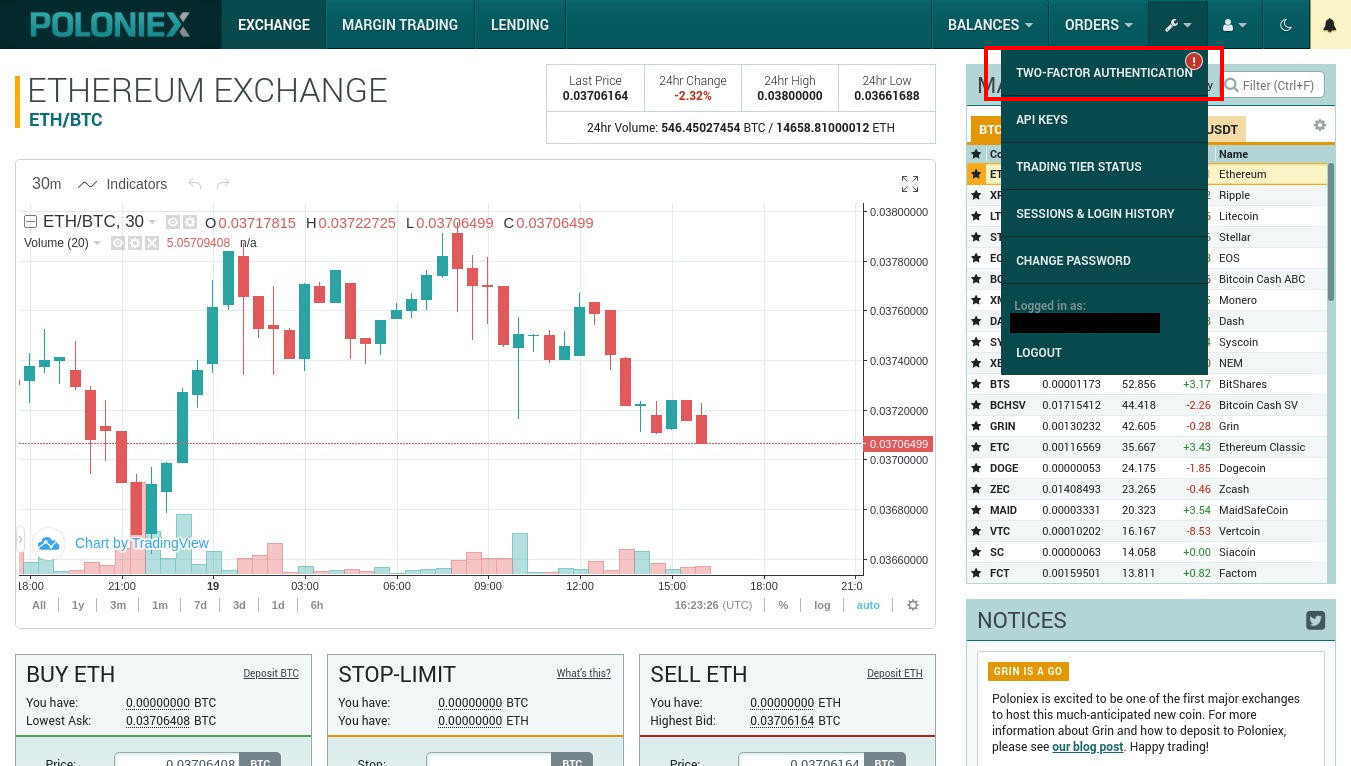
Task: Choose Logout from the settings menu
Action: coord(1038,352)
